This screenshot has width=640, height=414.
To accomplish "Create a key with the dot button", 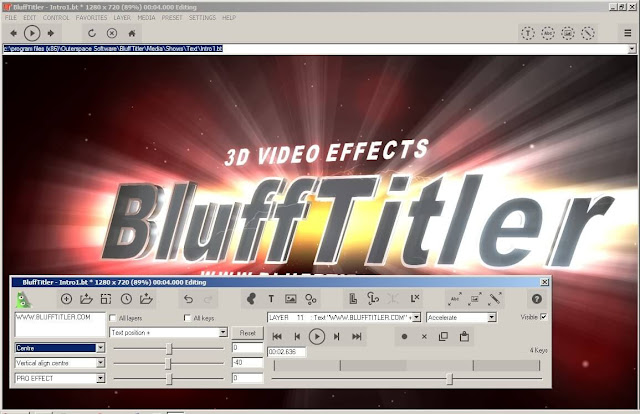I will point(404,336).
